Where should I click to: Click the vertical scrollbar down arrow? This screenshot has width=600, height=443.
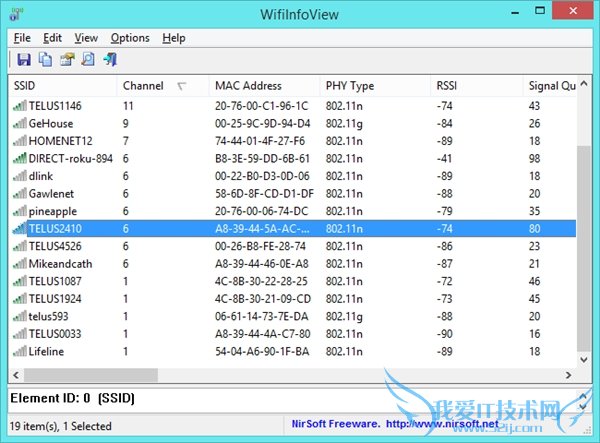584,360
